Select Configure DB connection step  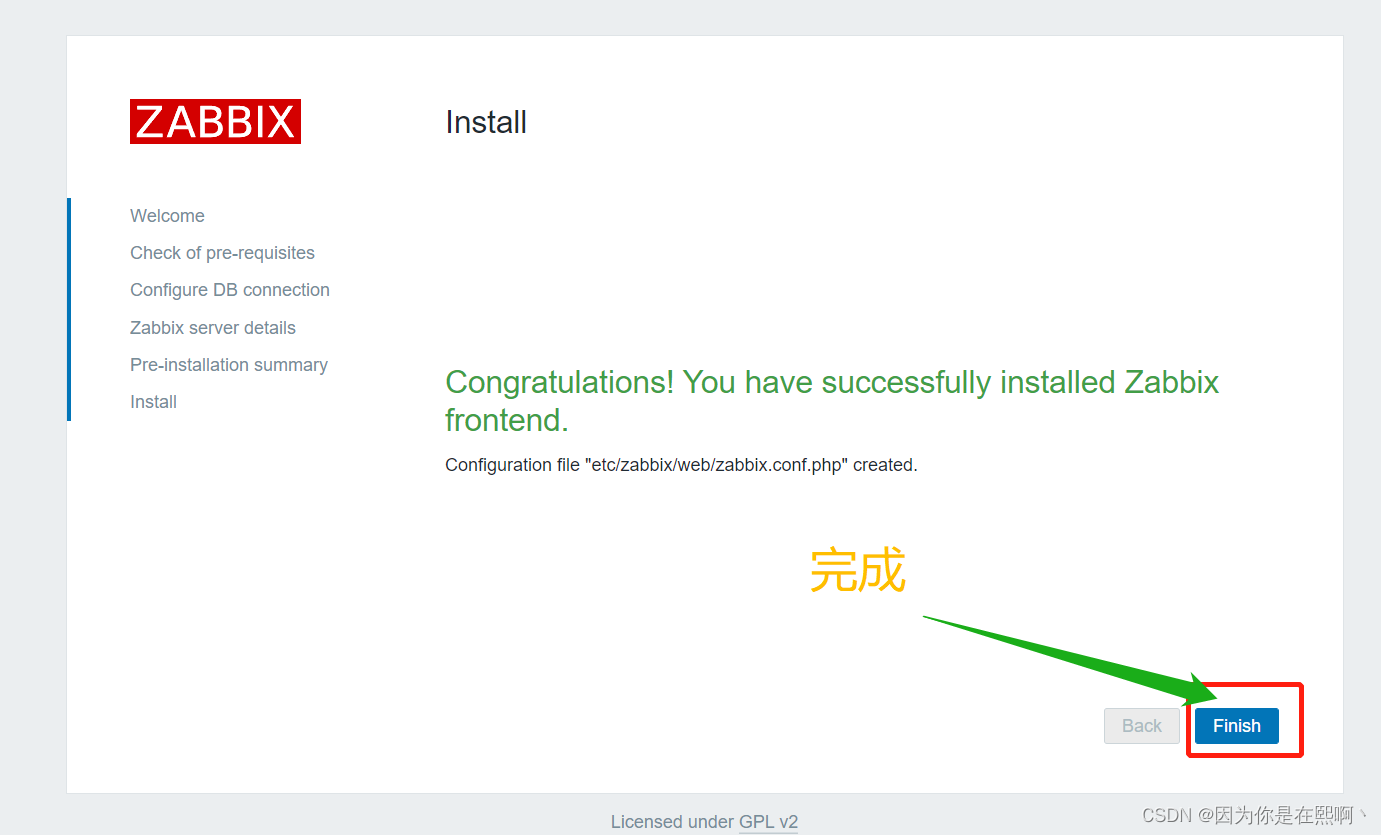(x=230, y=290)
